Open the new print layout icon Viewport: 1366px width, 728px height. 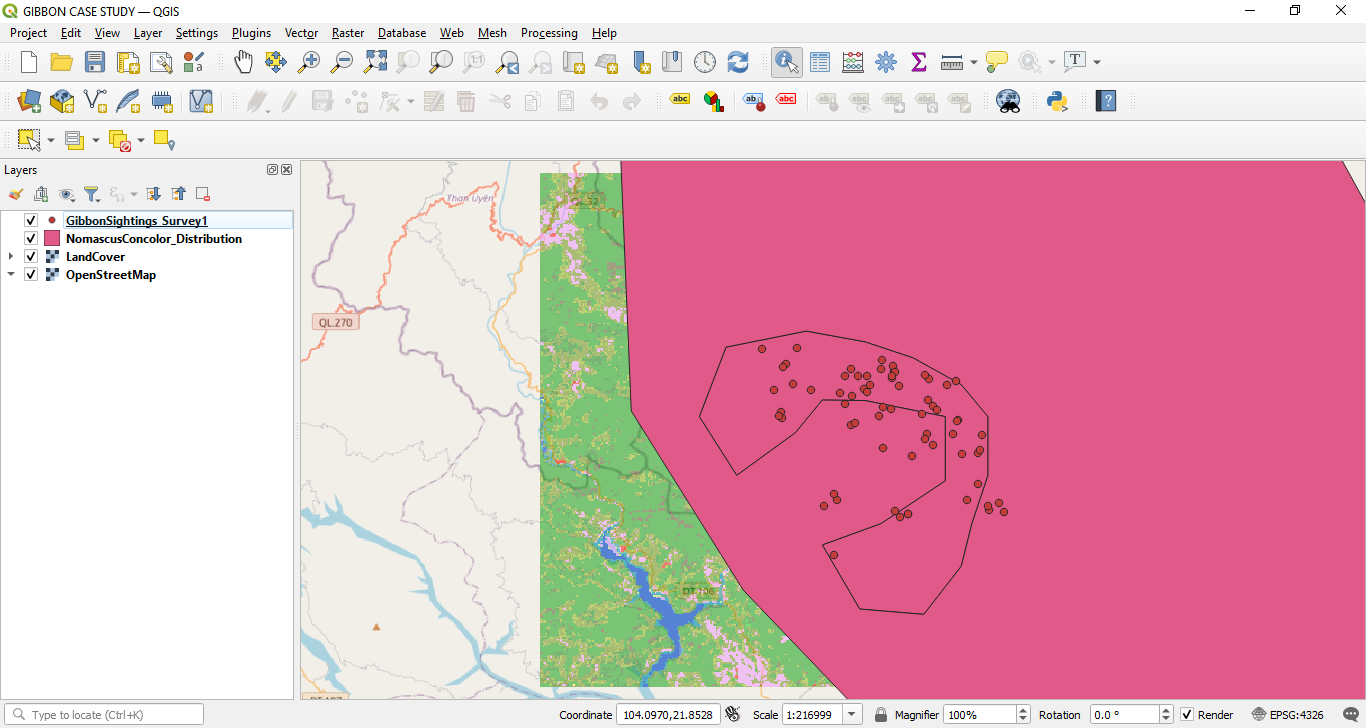pos(128,62)
